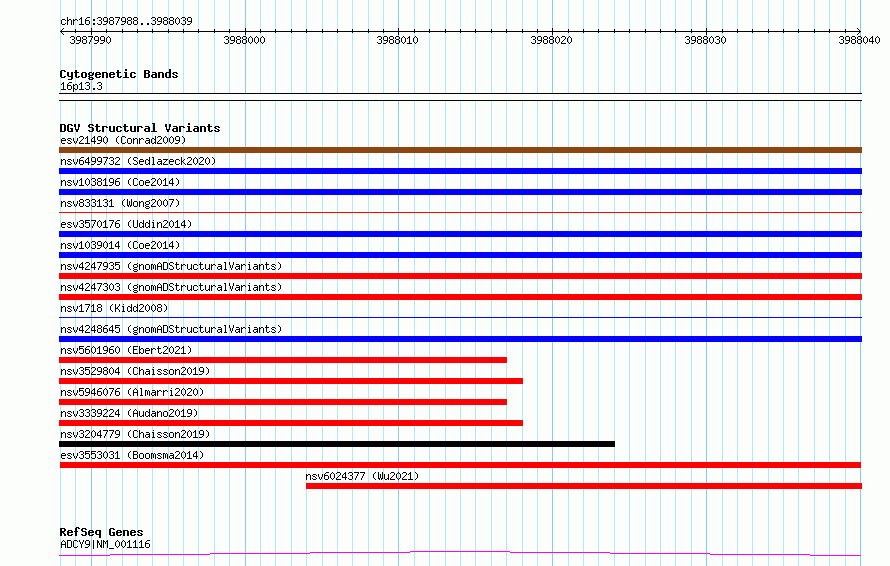Click ruler position 3988010
890x566 pixels.
click(x=397, y=40)
